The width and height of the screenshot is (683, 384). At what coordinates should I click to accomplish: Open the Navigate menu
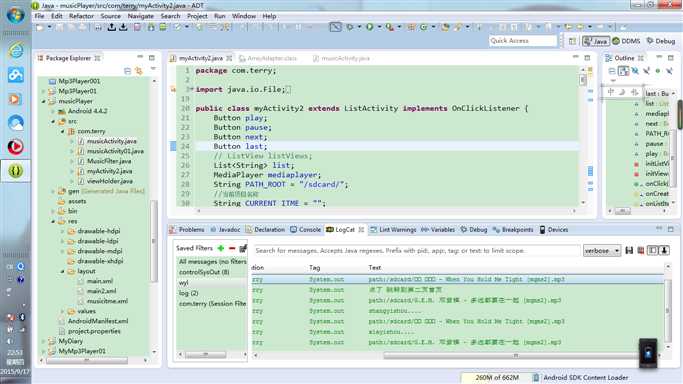(x=140, y=16)
